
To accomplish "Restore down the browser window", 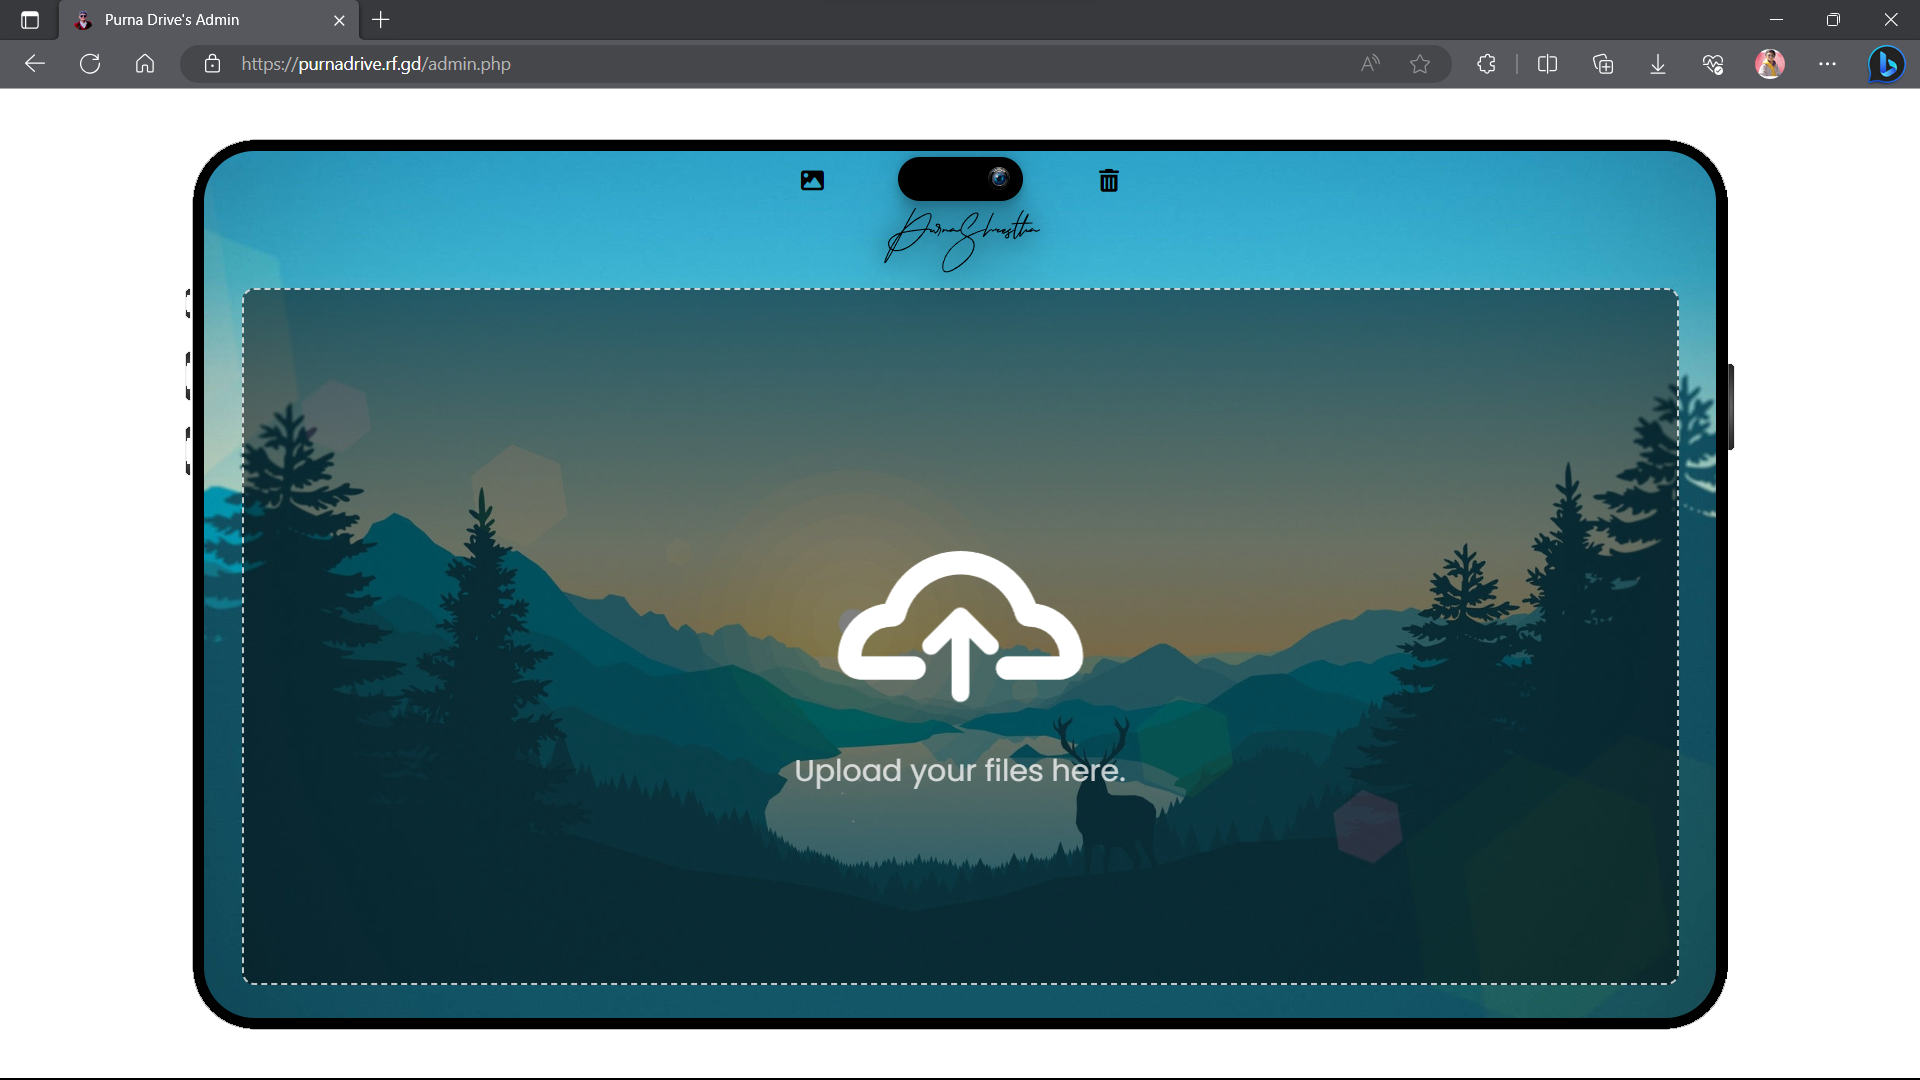I will tap(1833, 20).
